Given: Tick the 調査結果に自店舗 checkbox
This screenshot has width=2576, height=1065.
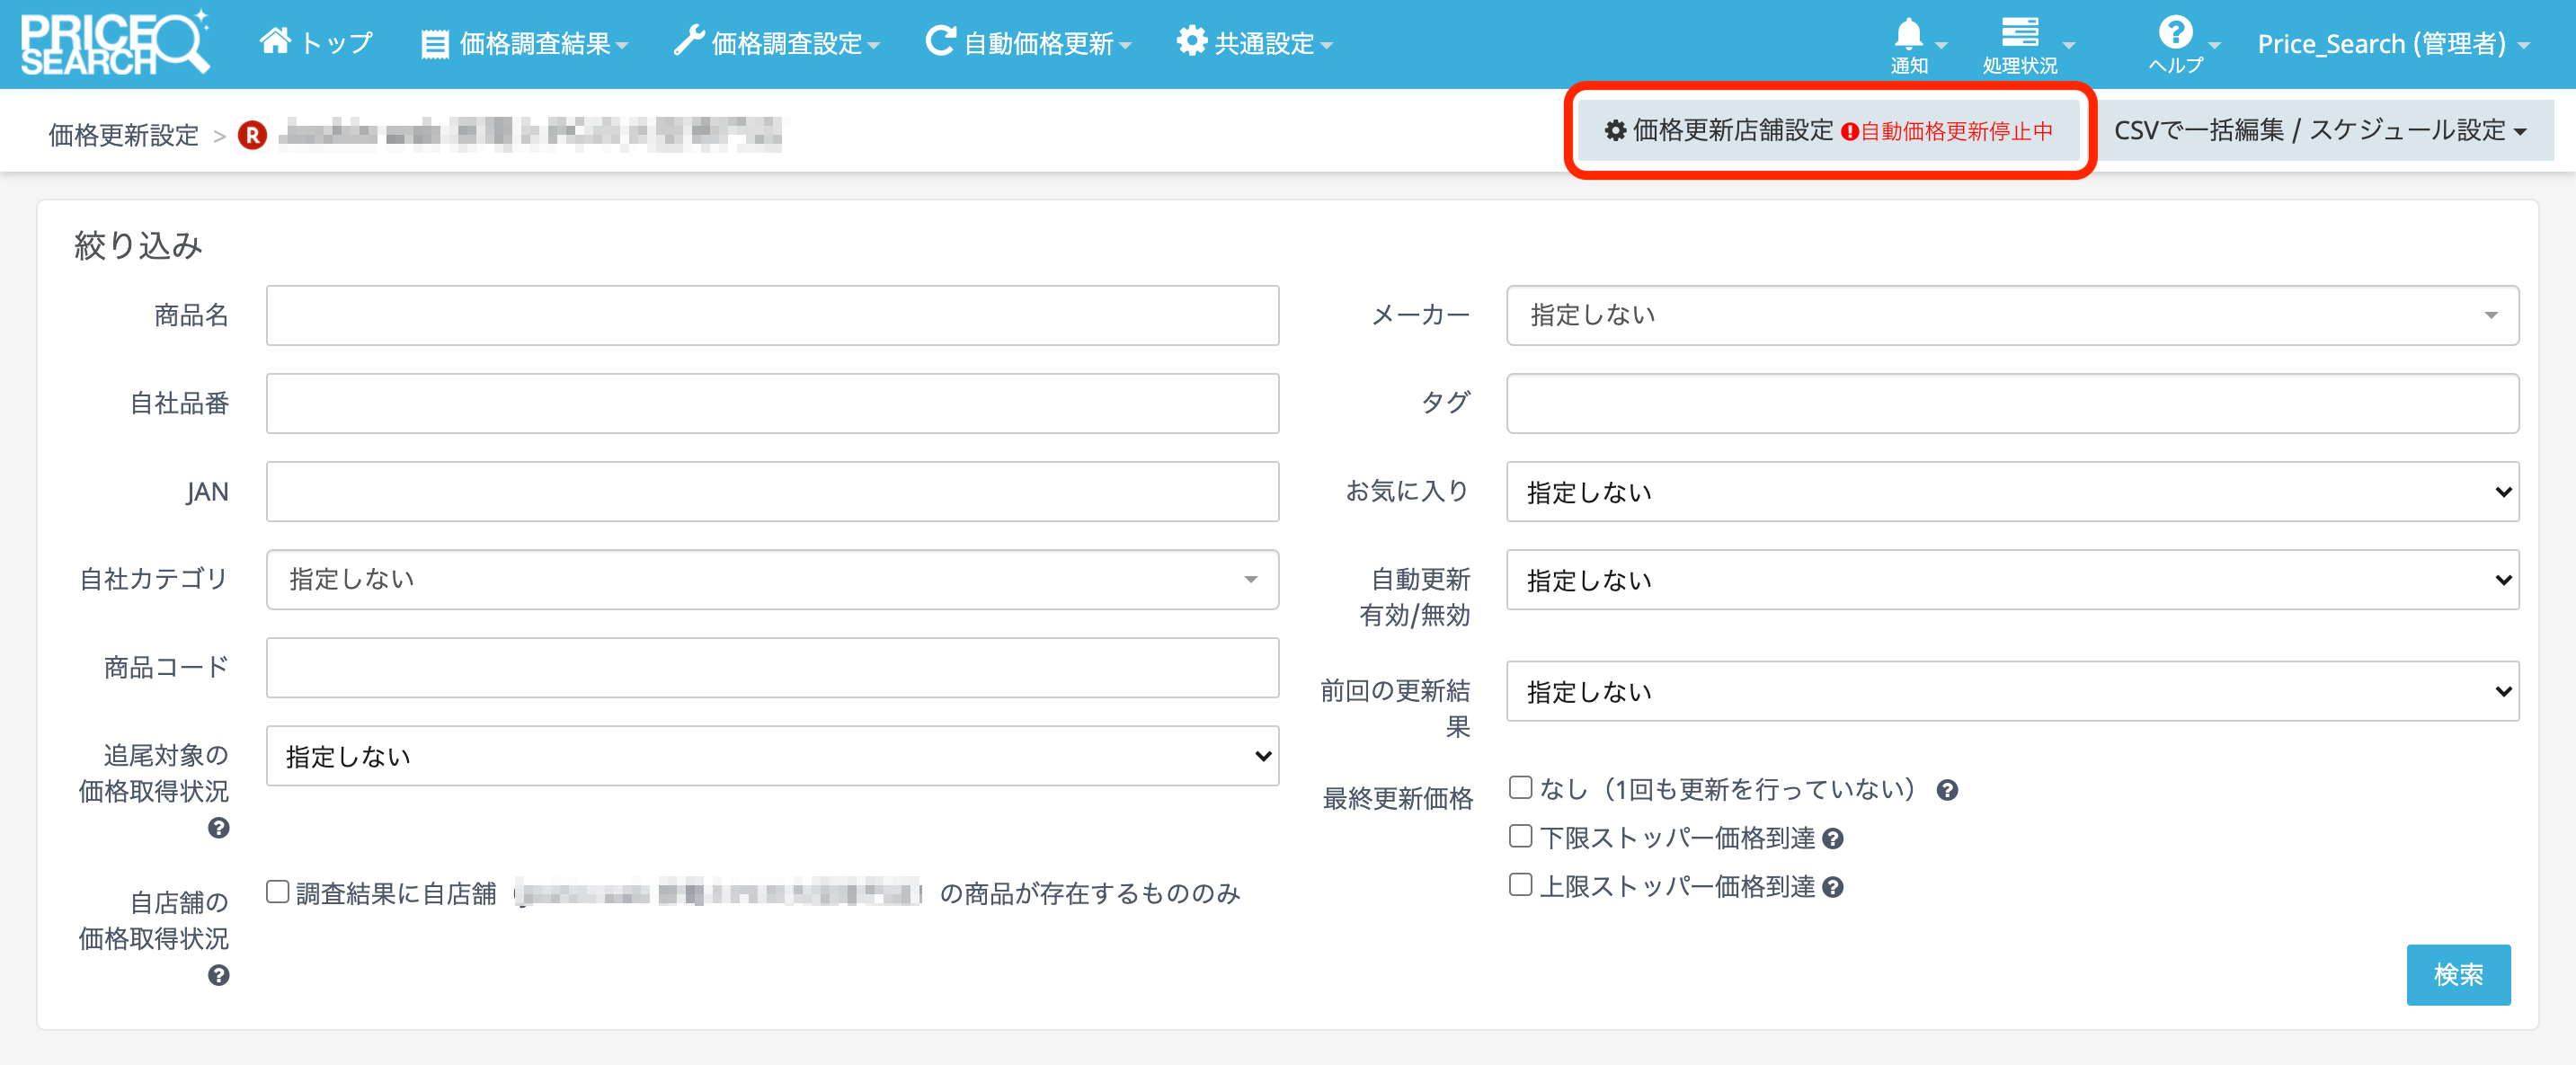Looking at the screenshot, I should [x=278, y=892].
